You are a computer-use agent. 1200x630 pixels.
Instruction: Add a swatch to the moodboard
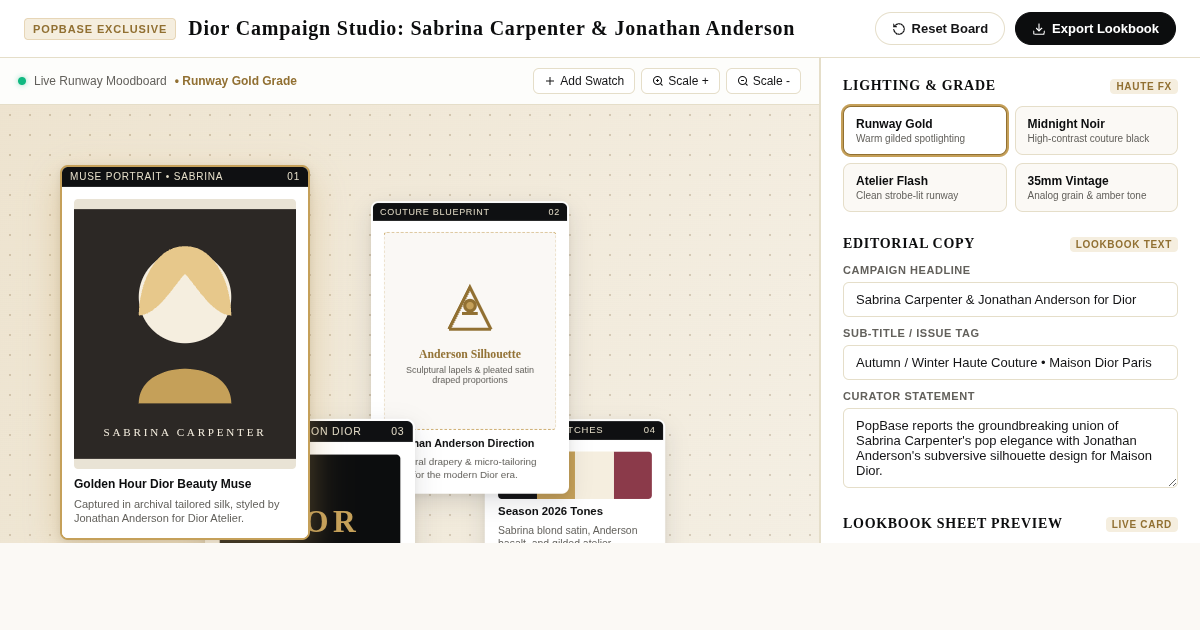(584, 81)
